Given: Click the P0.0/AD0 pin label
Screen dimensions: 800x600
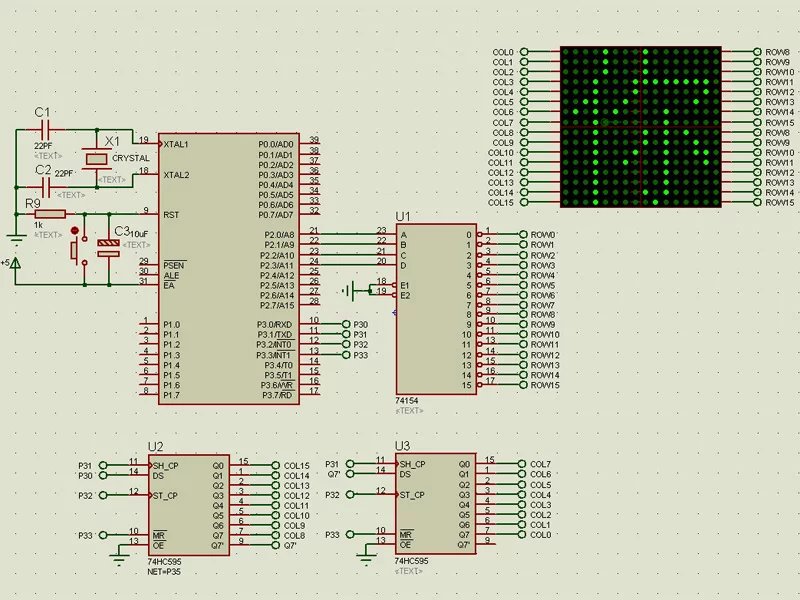Looking at the screenshot, I should click(276, 144).
